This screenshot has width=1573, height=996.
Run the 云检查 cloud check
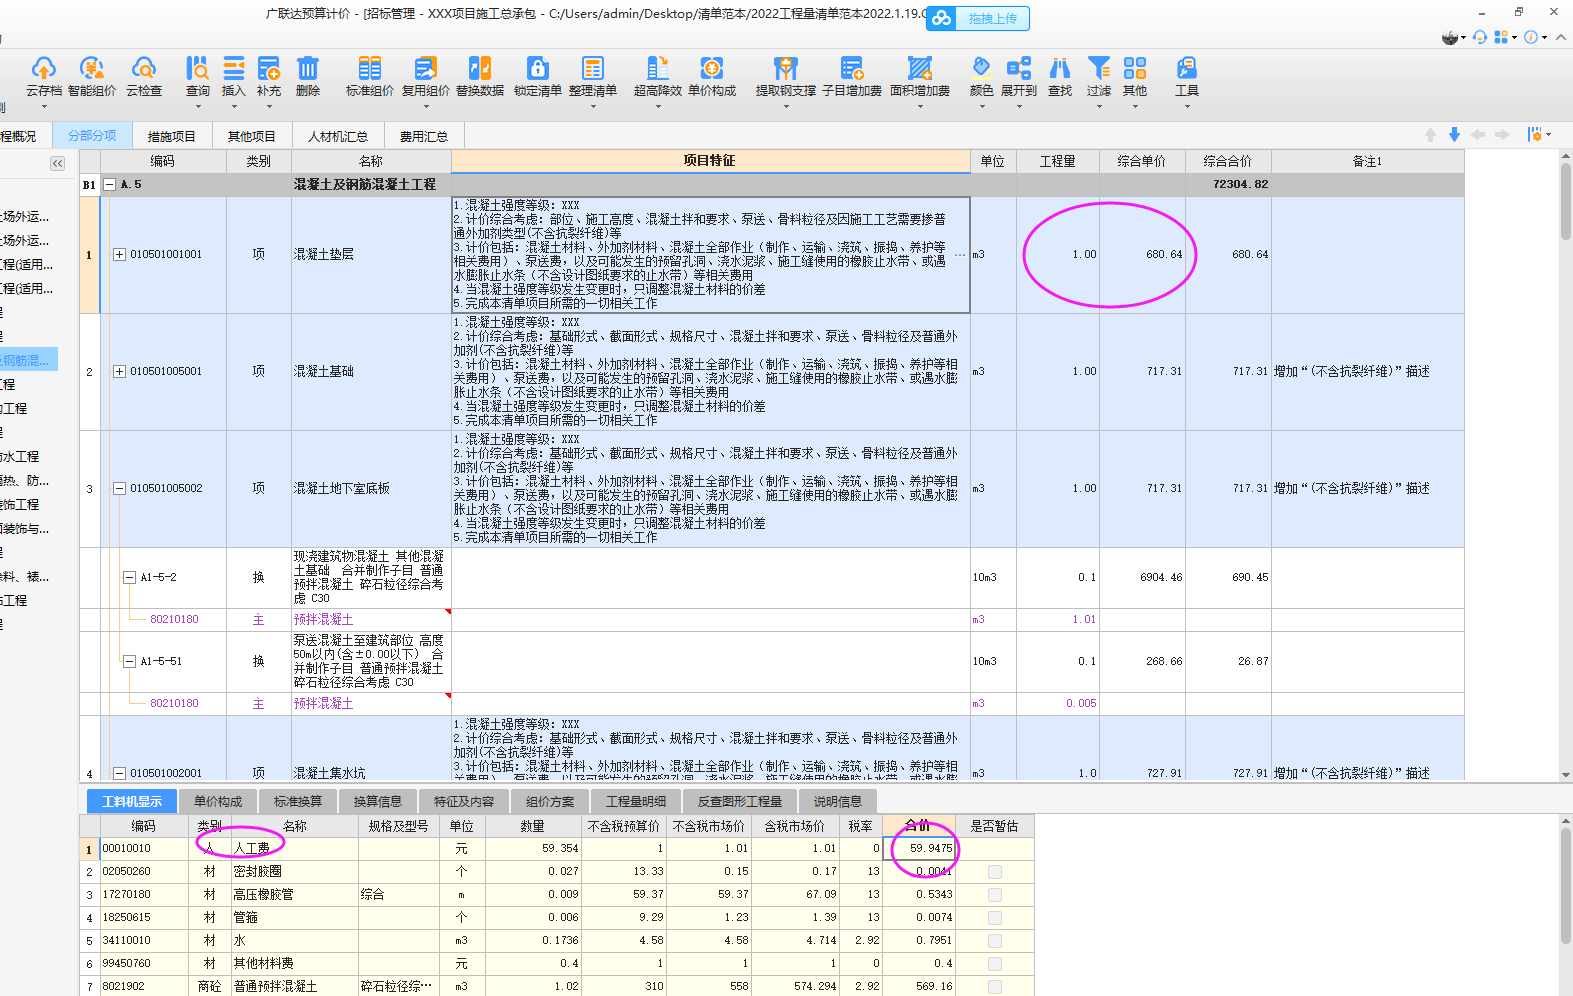coord(144,76)
